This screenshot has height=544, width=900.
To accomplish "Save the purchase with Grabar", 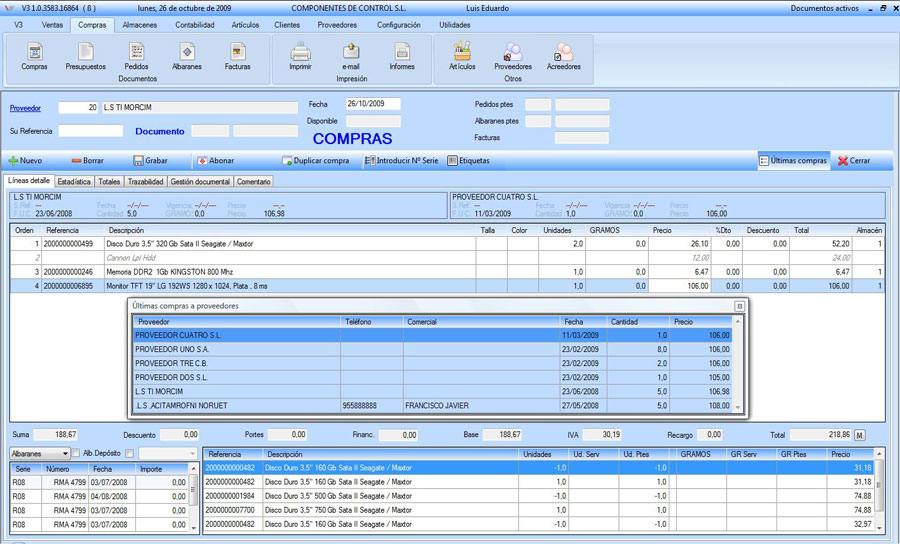I will 150,161.
